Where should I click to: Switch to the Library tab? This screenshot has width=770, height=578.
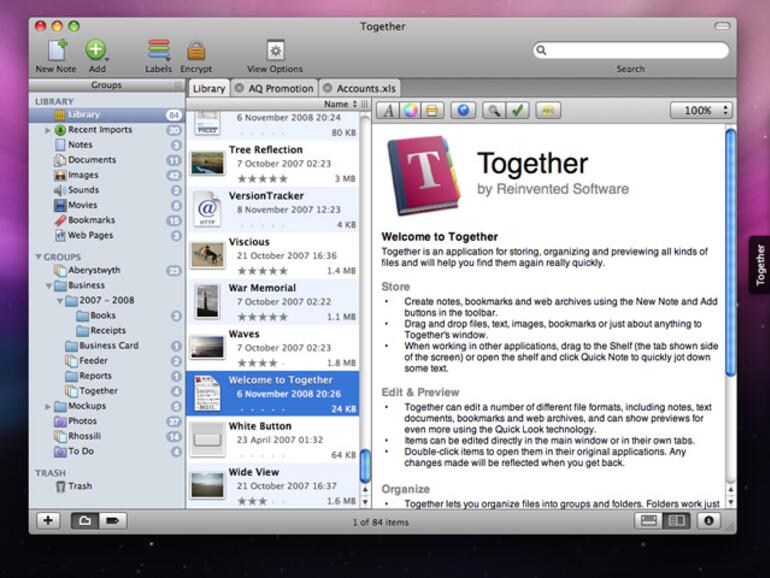(209, 88)
